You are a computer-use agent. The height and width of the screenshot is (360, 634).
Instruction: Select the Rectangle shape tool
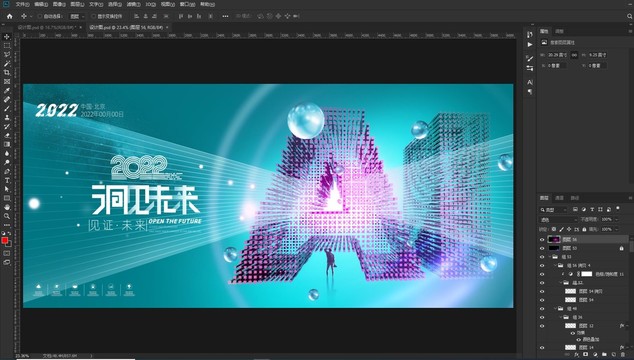(x=7, y=198)
